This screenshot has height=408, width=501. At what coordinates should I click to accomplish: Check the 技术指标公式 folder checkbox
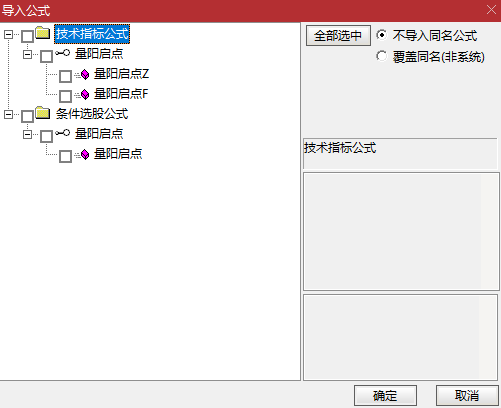tap(27, 36)
